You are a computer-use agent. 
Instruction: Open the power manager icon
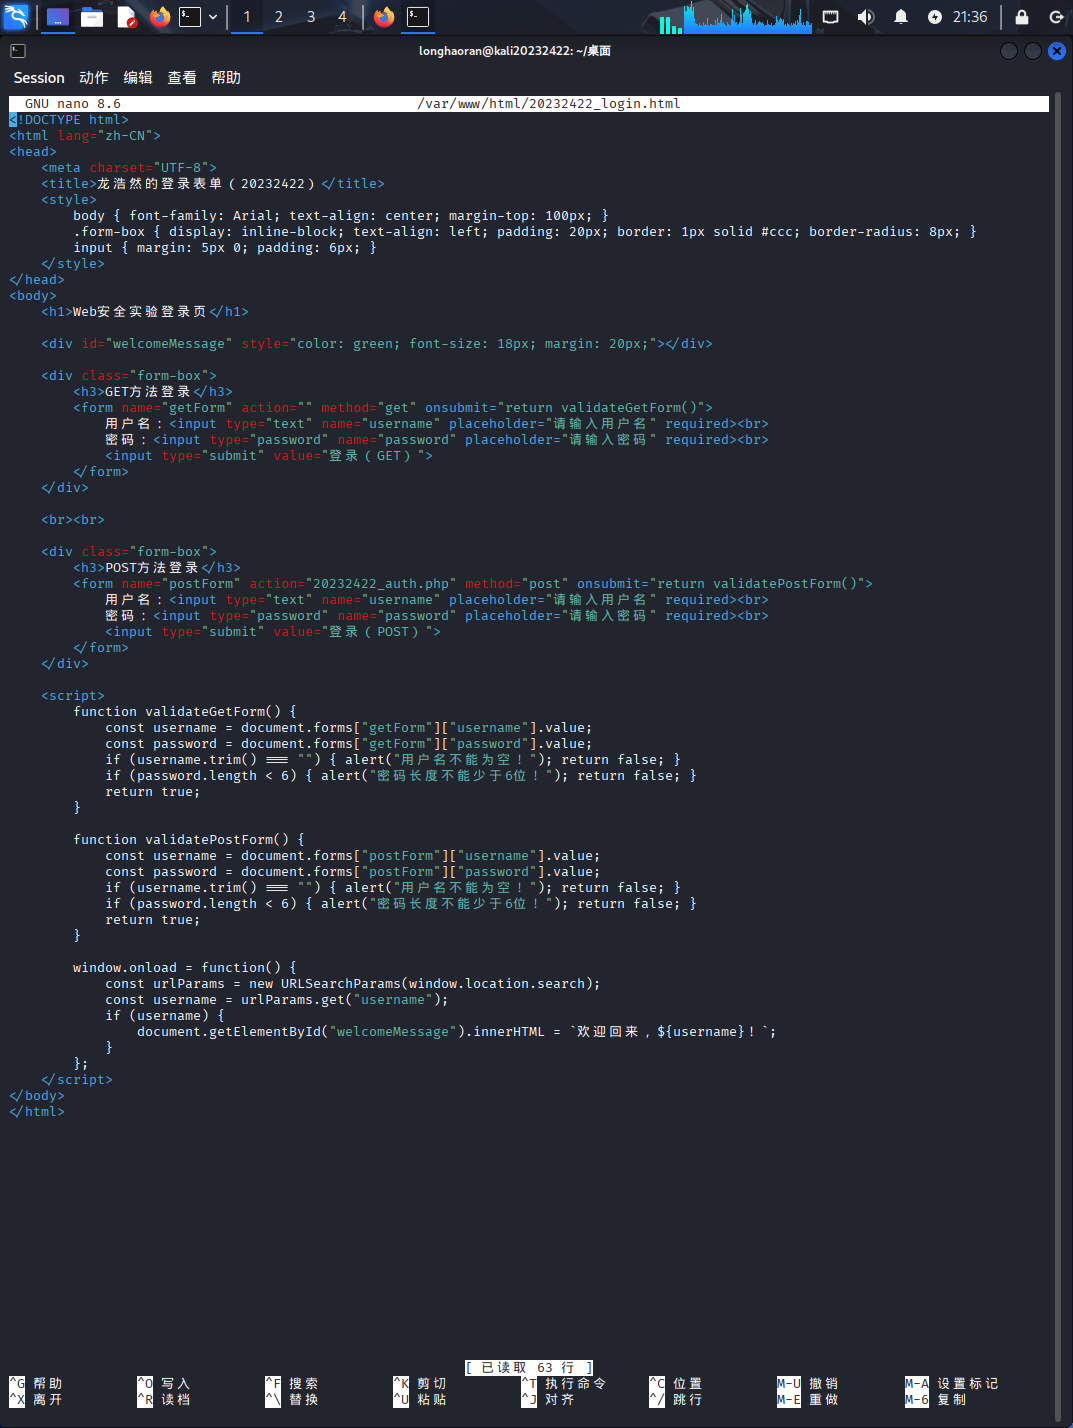pos(934,17)
